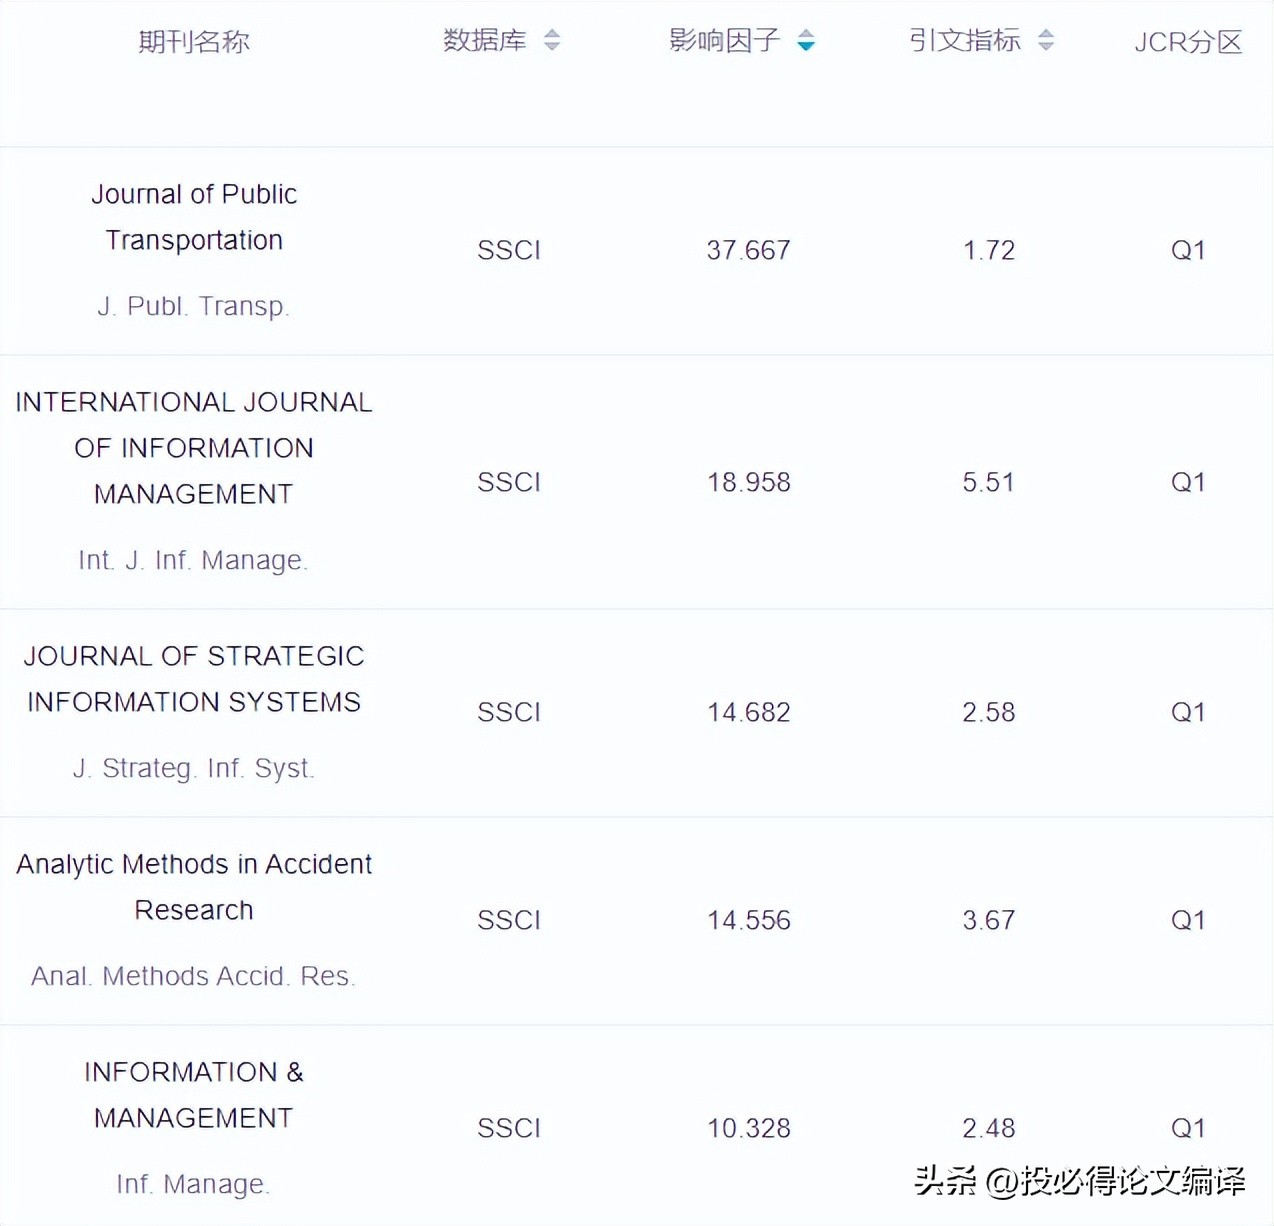
Task: Open Journal of Public Transportation entry
Action: click(x=194, y=217)
